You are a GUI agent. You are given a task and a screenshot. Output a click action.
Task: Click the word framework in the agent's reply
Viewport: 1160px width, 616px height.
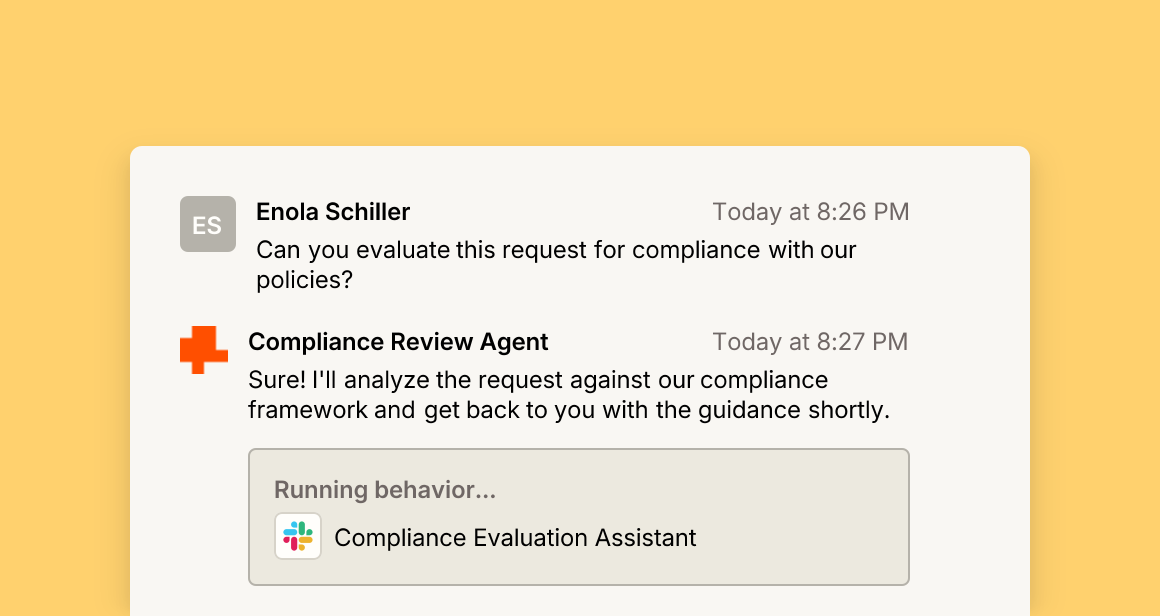[x=308, y=410]
